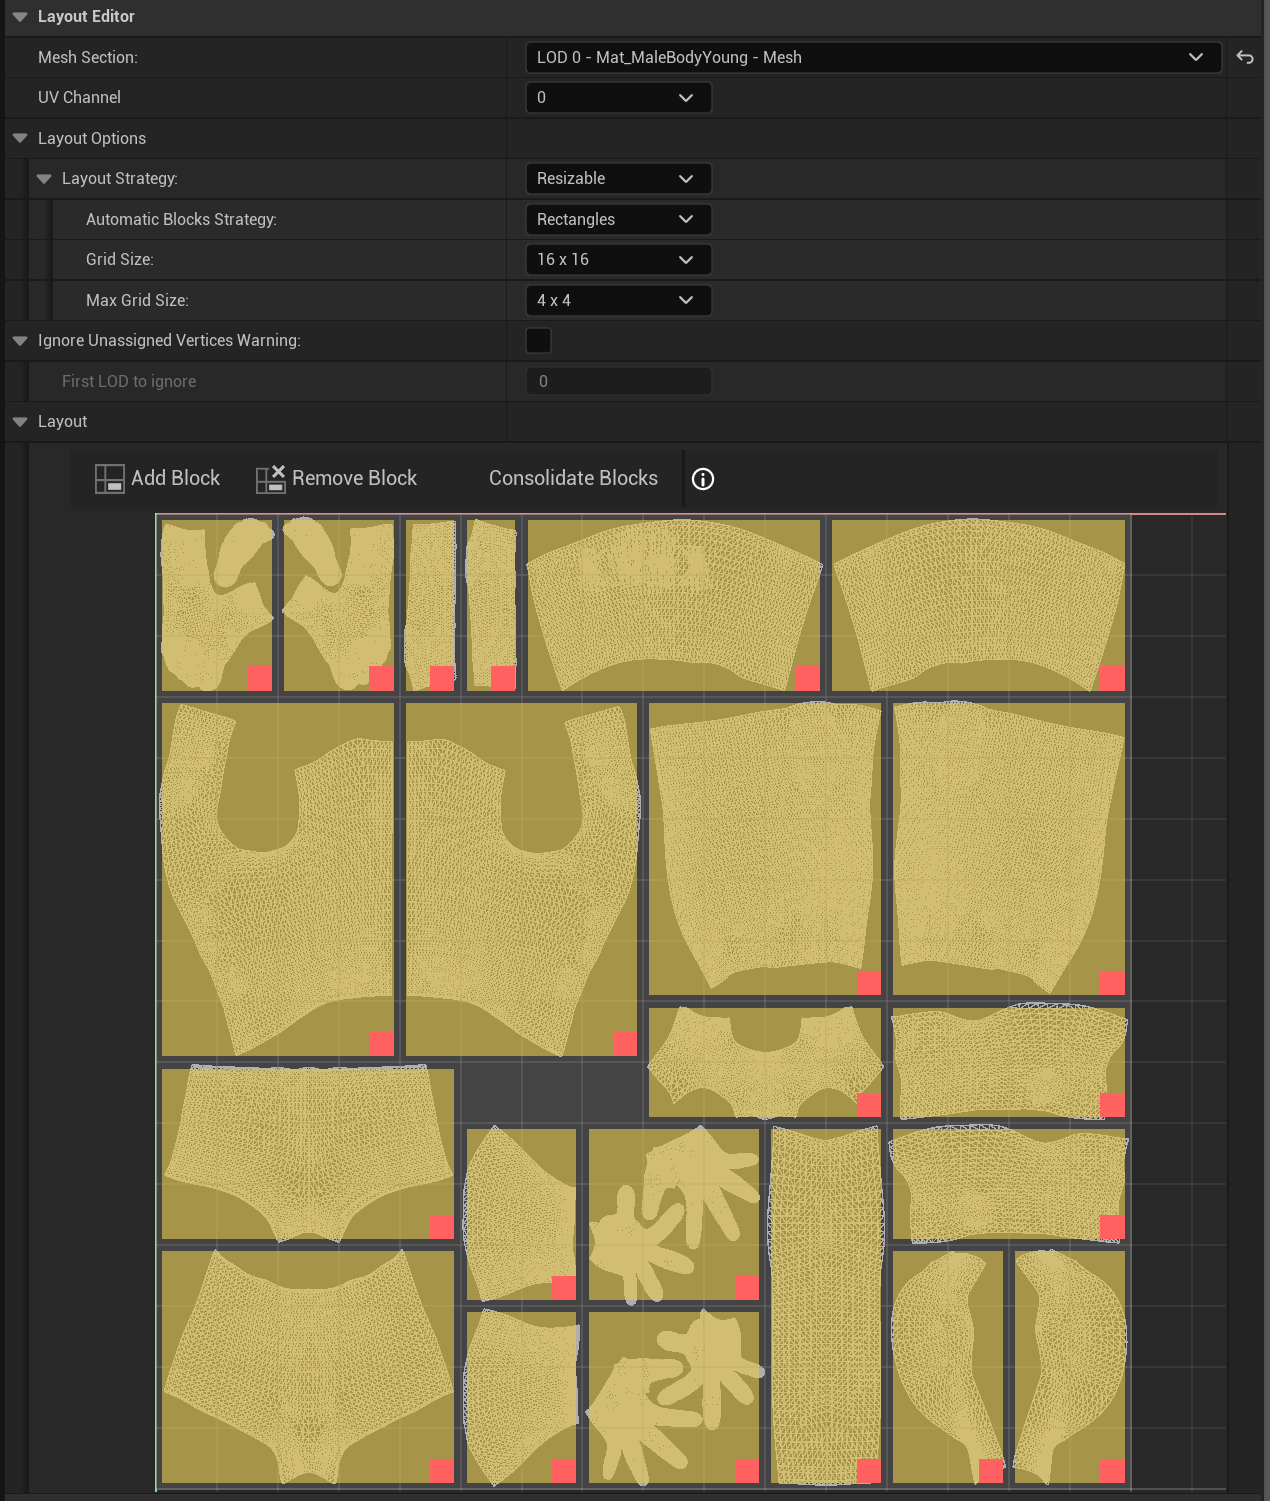Screen dimensions: 1270x1501
Task: Click the Grid Size label
Action: (x=120, y=259)
